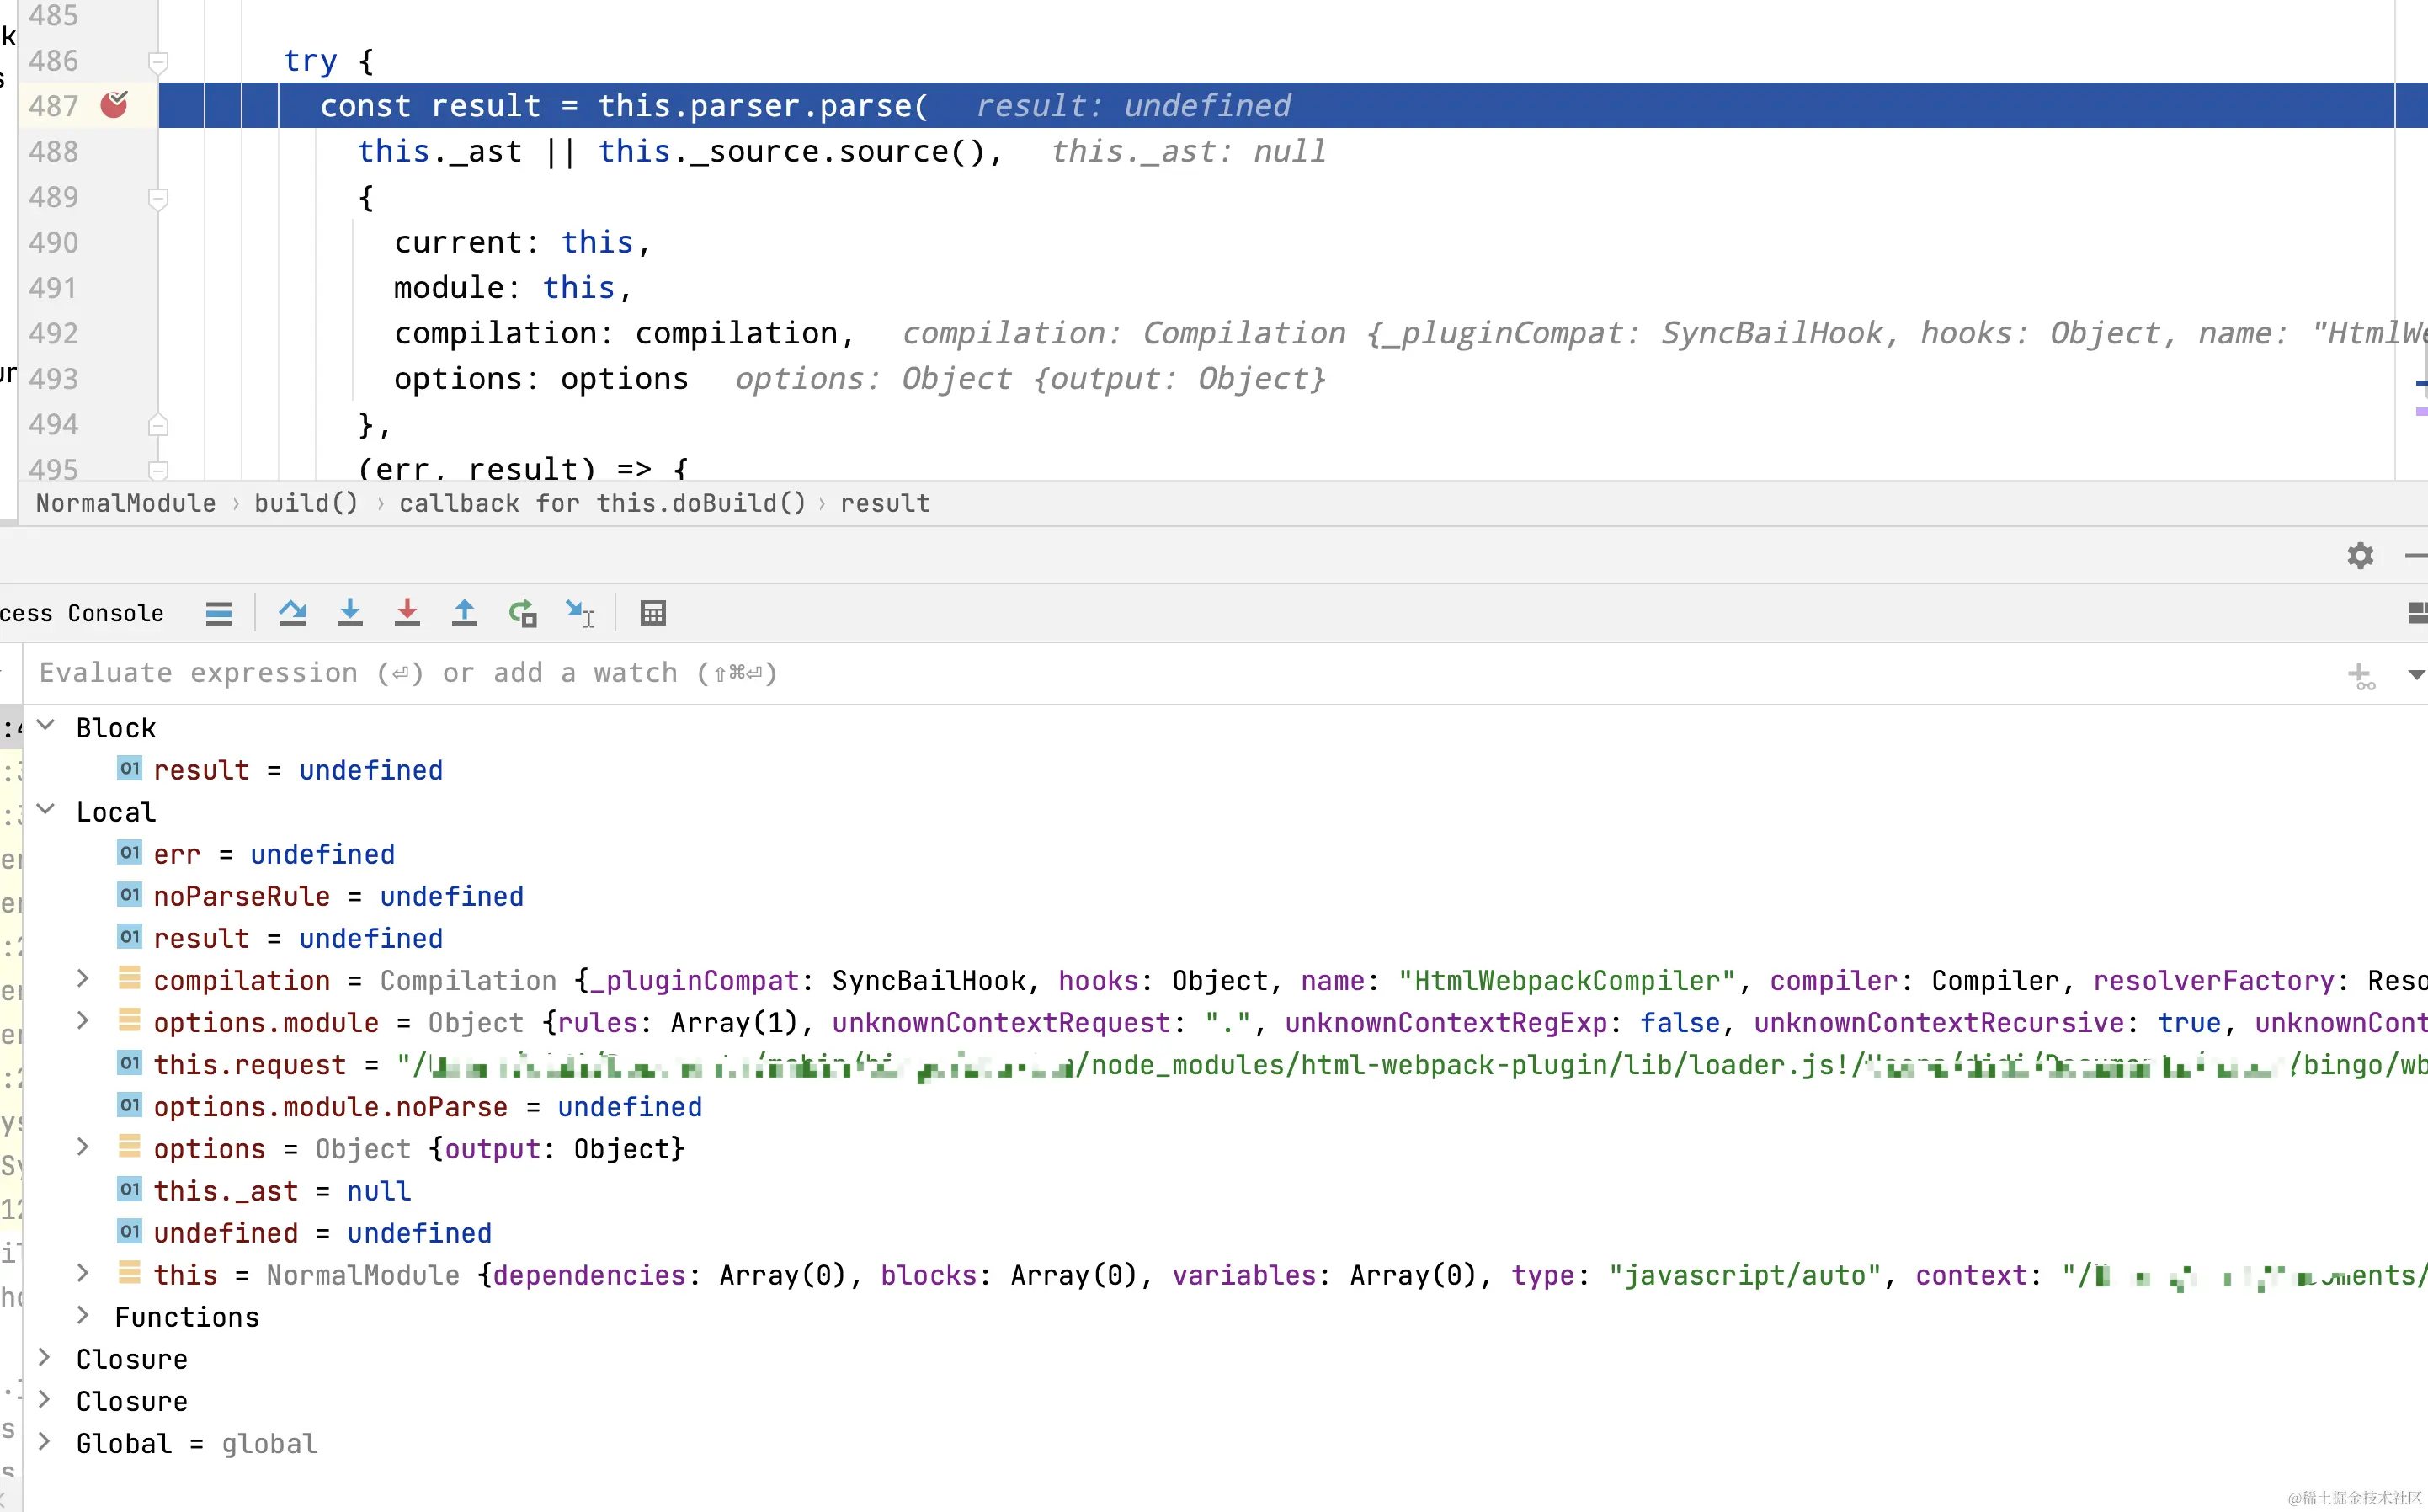Expand the compilation variable node

point(84,980)
